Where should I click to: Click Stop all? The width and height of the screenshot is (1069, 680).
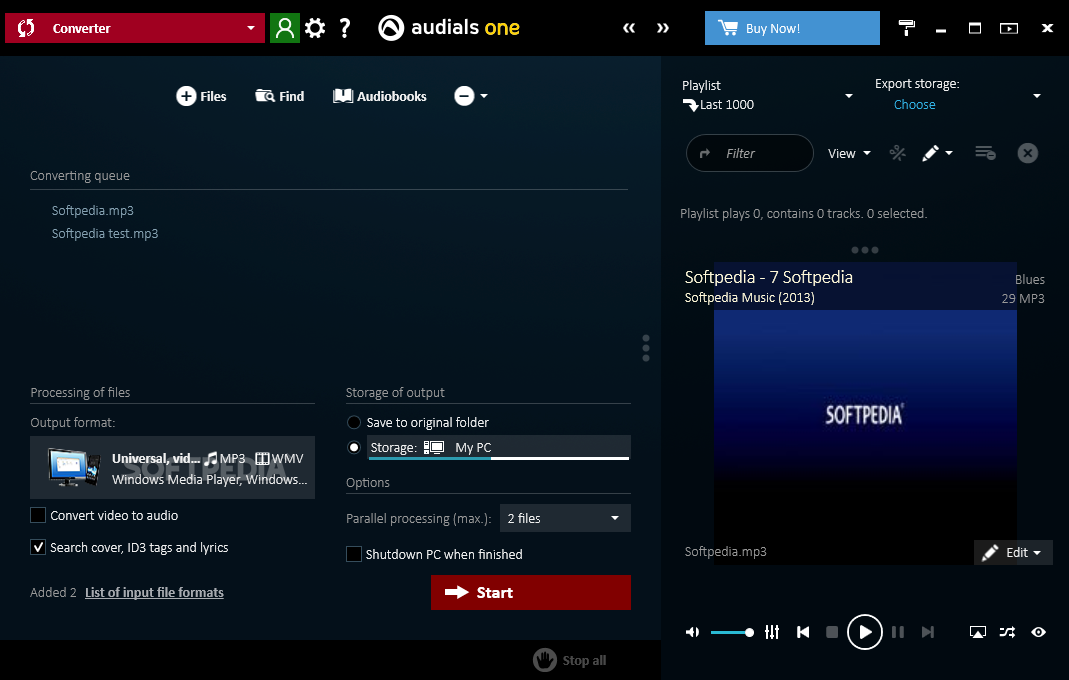tap(570, 660)
